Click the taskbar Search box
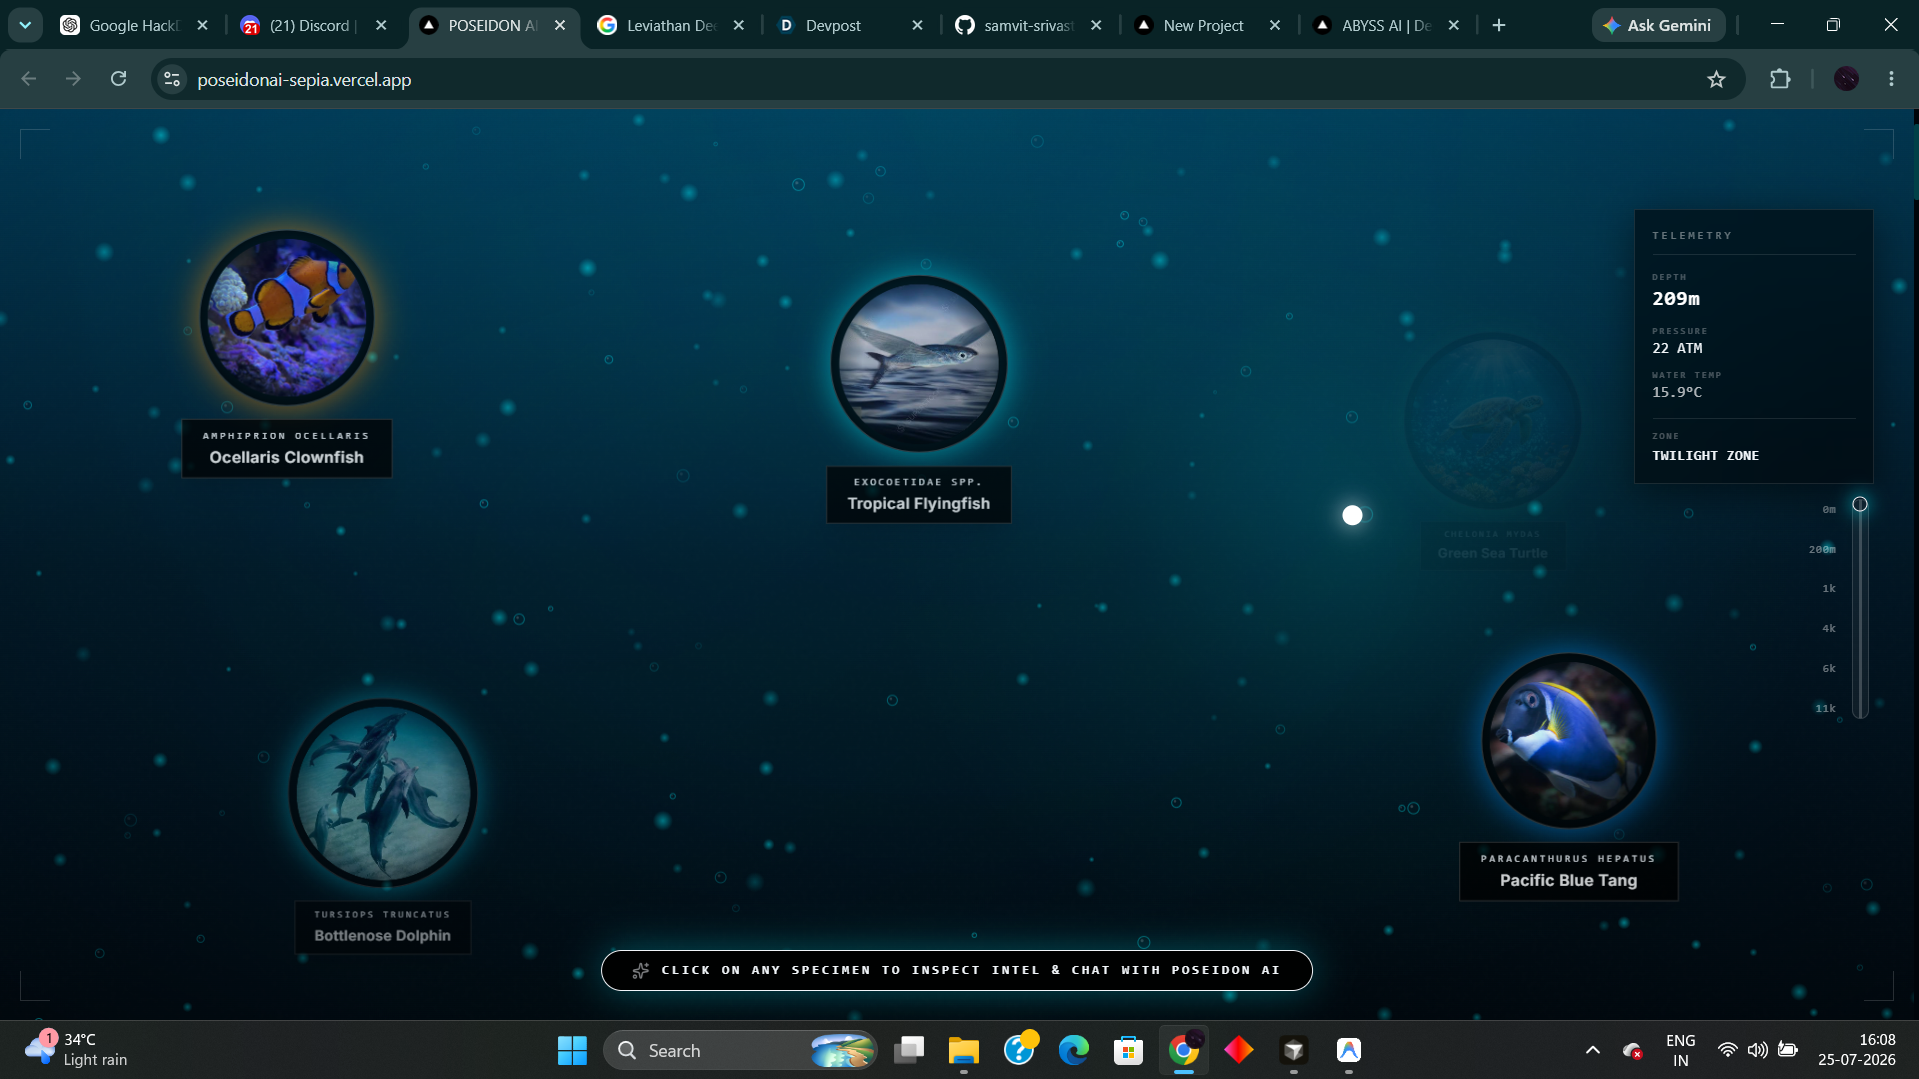1919x1079 pixels. (x=740, y=1050)
